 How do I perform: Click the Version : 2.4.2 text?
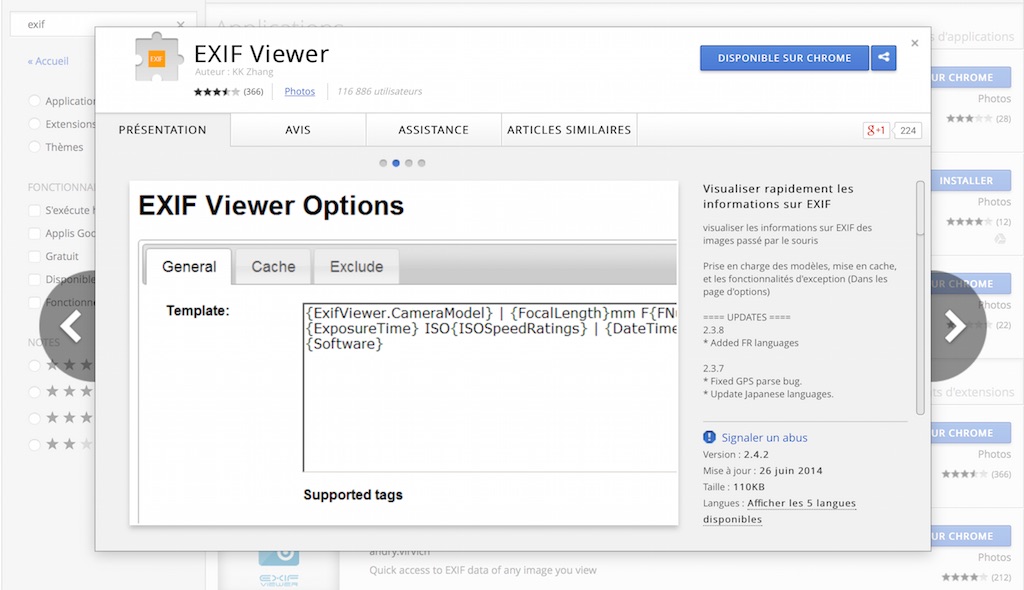pyautogui.click(x=735, y=454)
